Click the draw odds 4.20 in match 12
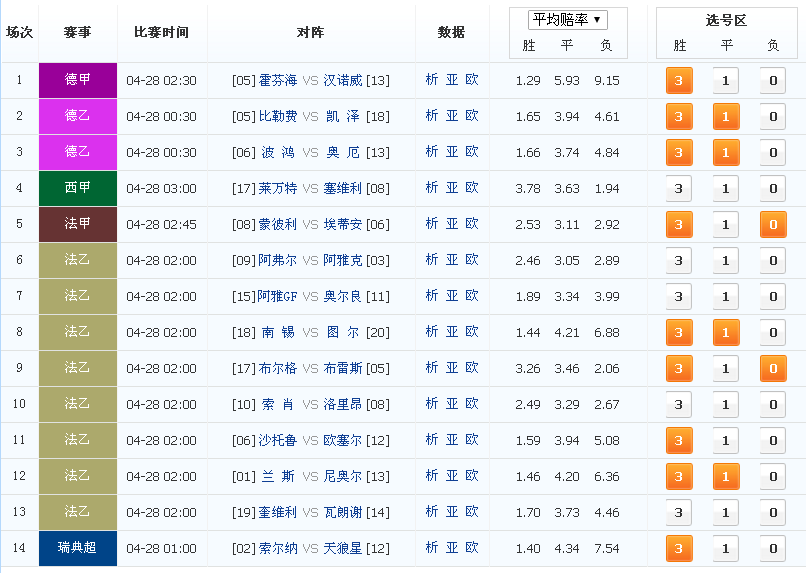This screenshot has height=573, width=806. click(x=567, y=476)
